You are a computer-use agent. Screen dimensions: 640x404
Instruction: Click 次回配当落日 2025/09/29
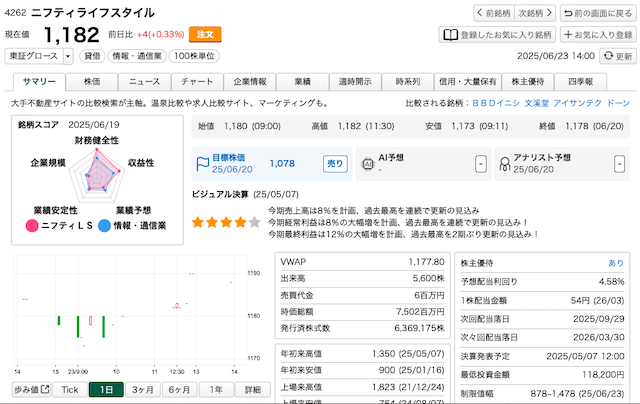coord(599,319)
